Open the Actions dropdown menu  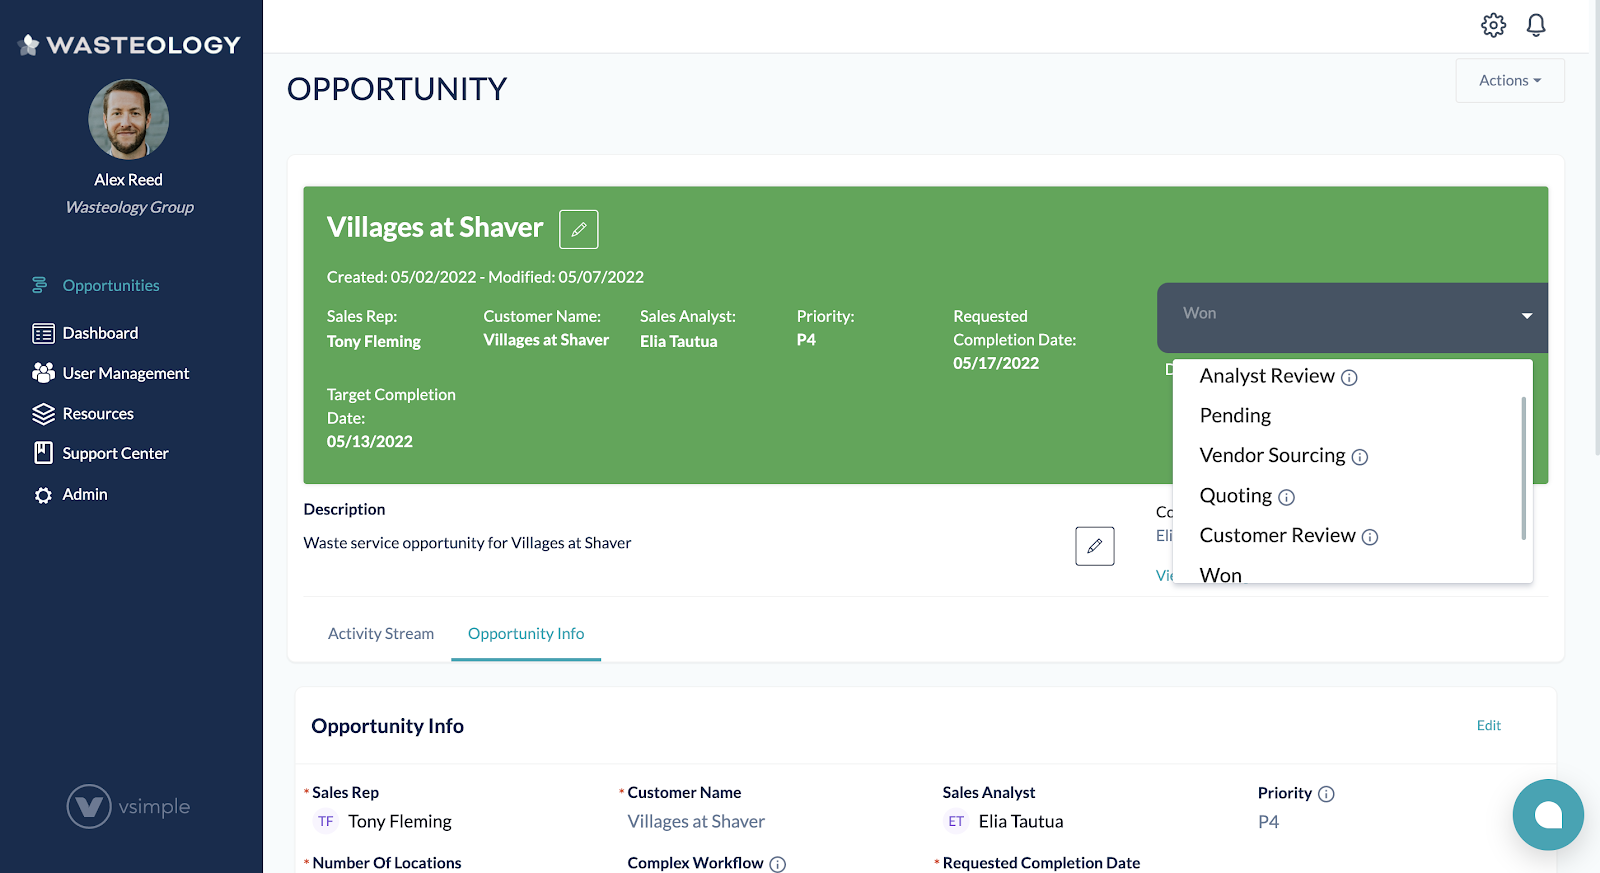click(1509, 81)
